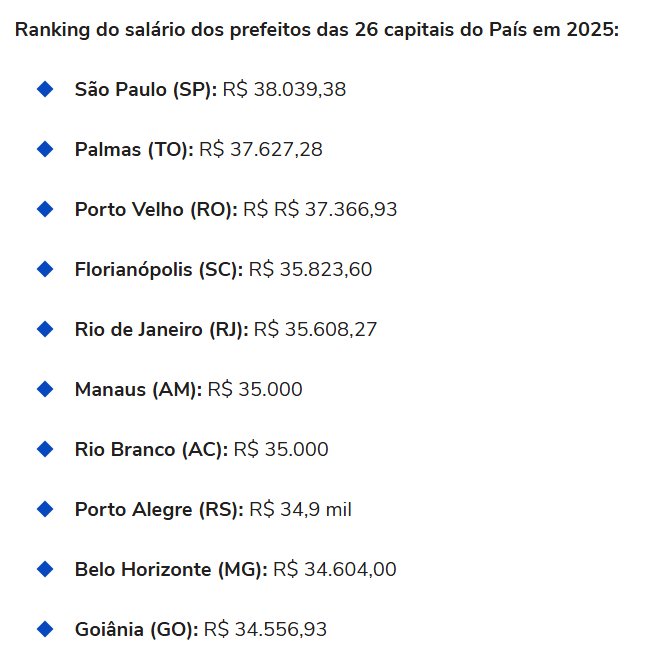
Task: Click the Belo Horizonte (MG) bold label
Action: click(171, 570)
